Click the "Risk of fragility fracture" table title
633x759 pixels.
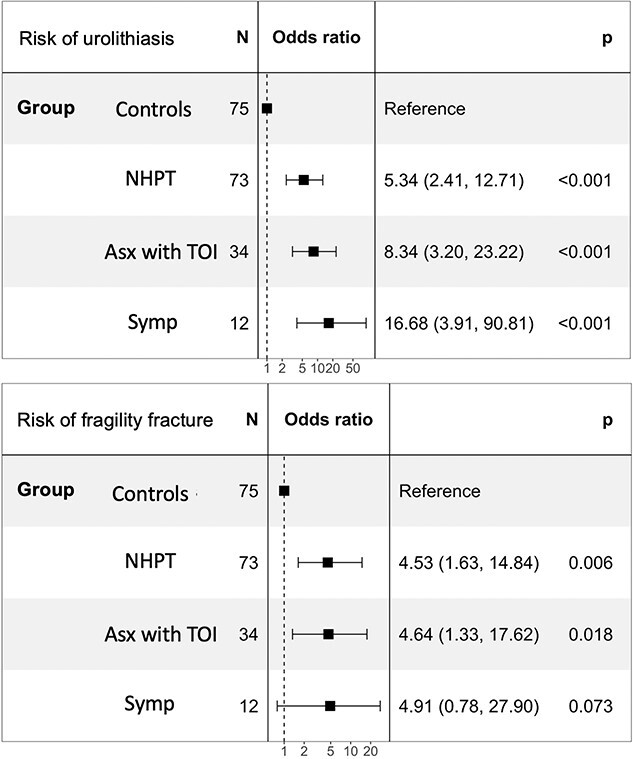pyautogui.click(x=115, y=420)
